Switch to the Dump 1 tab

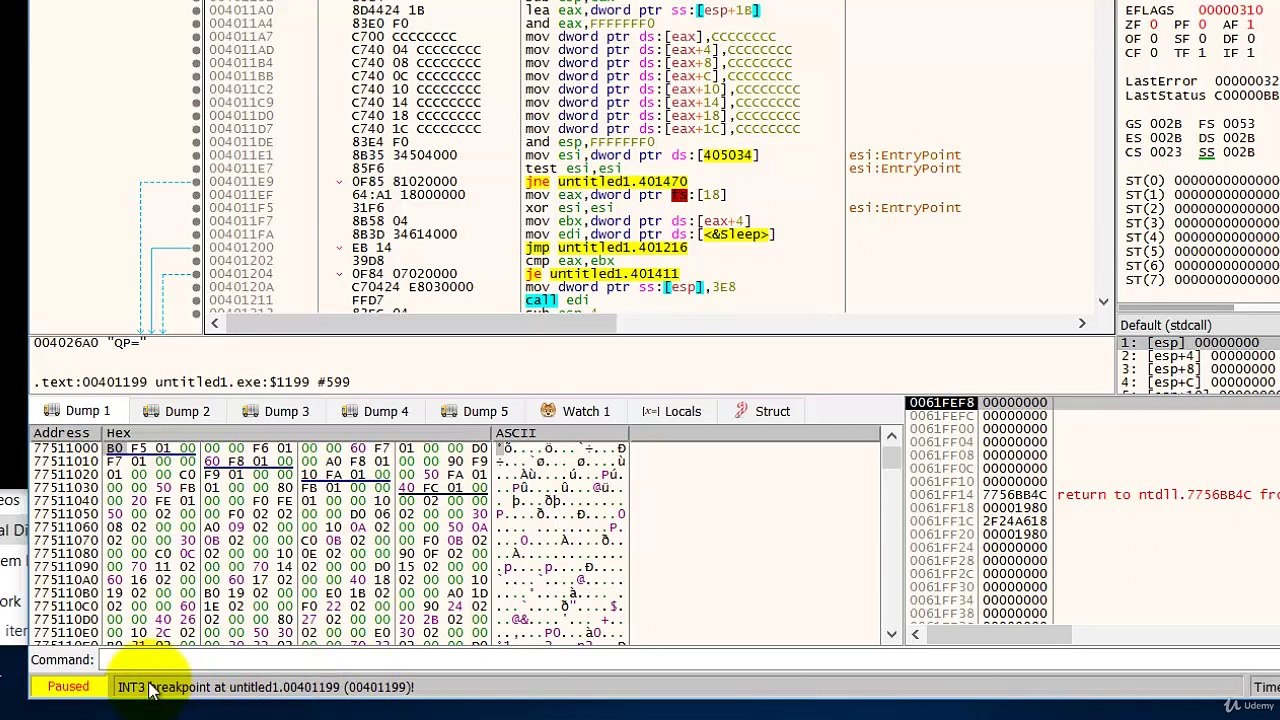(76, 411)
